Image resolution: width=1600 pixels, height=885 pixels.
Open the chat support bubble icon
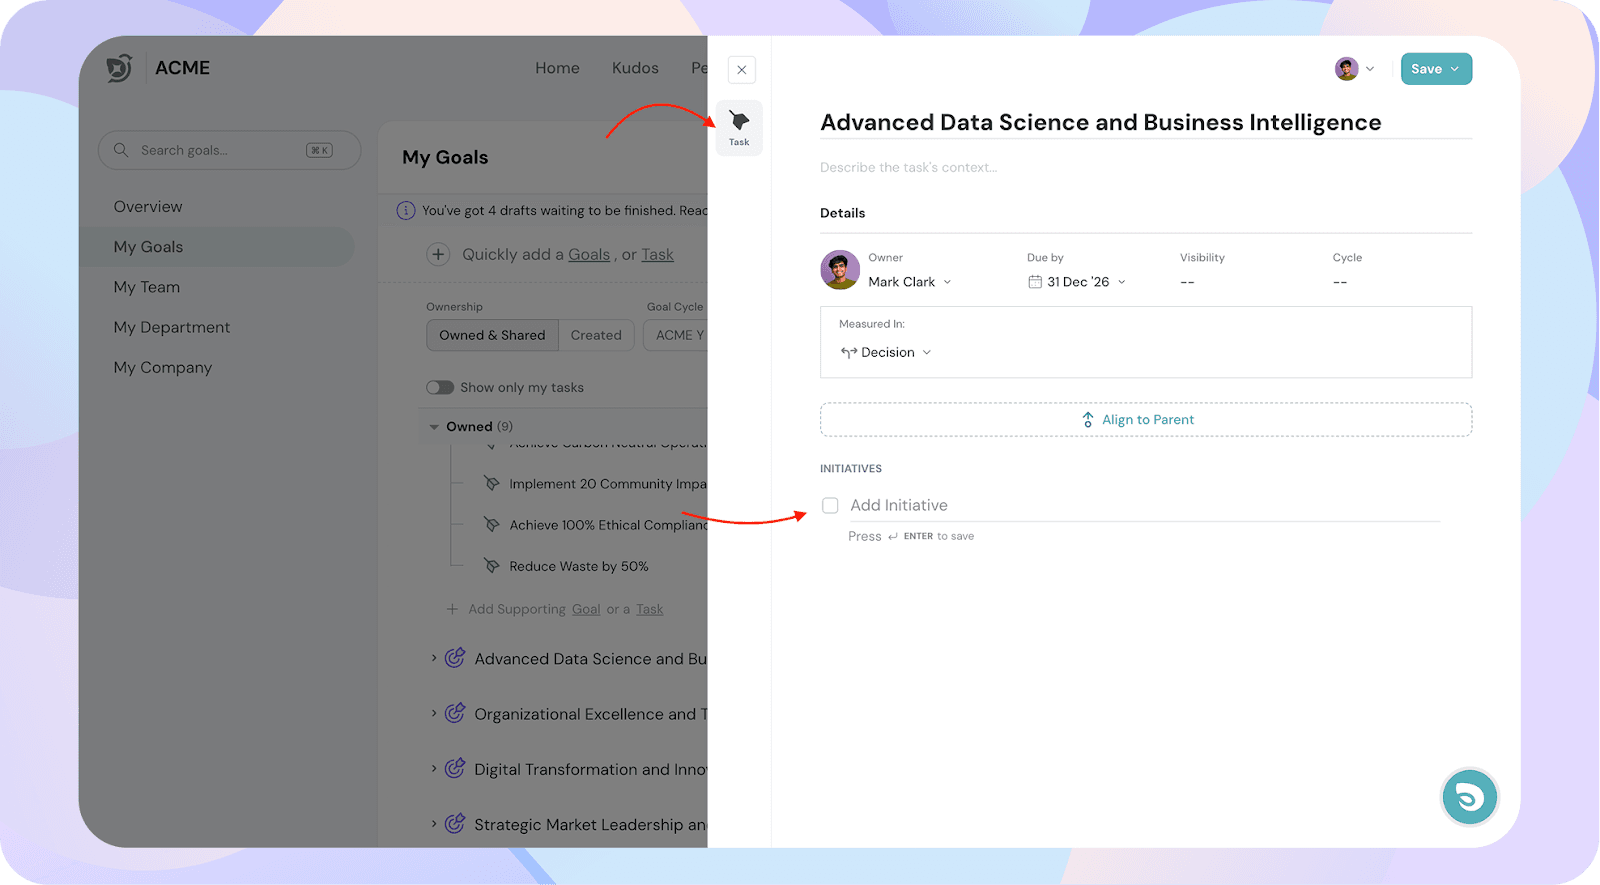(x=1469, y=797)
